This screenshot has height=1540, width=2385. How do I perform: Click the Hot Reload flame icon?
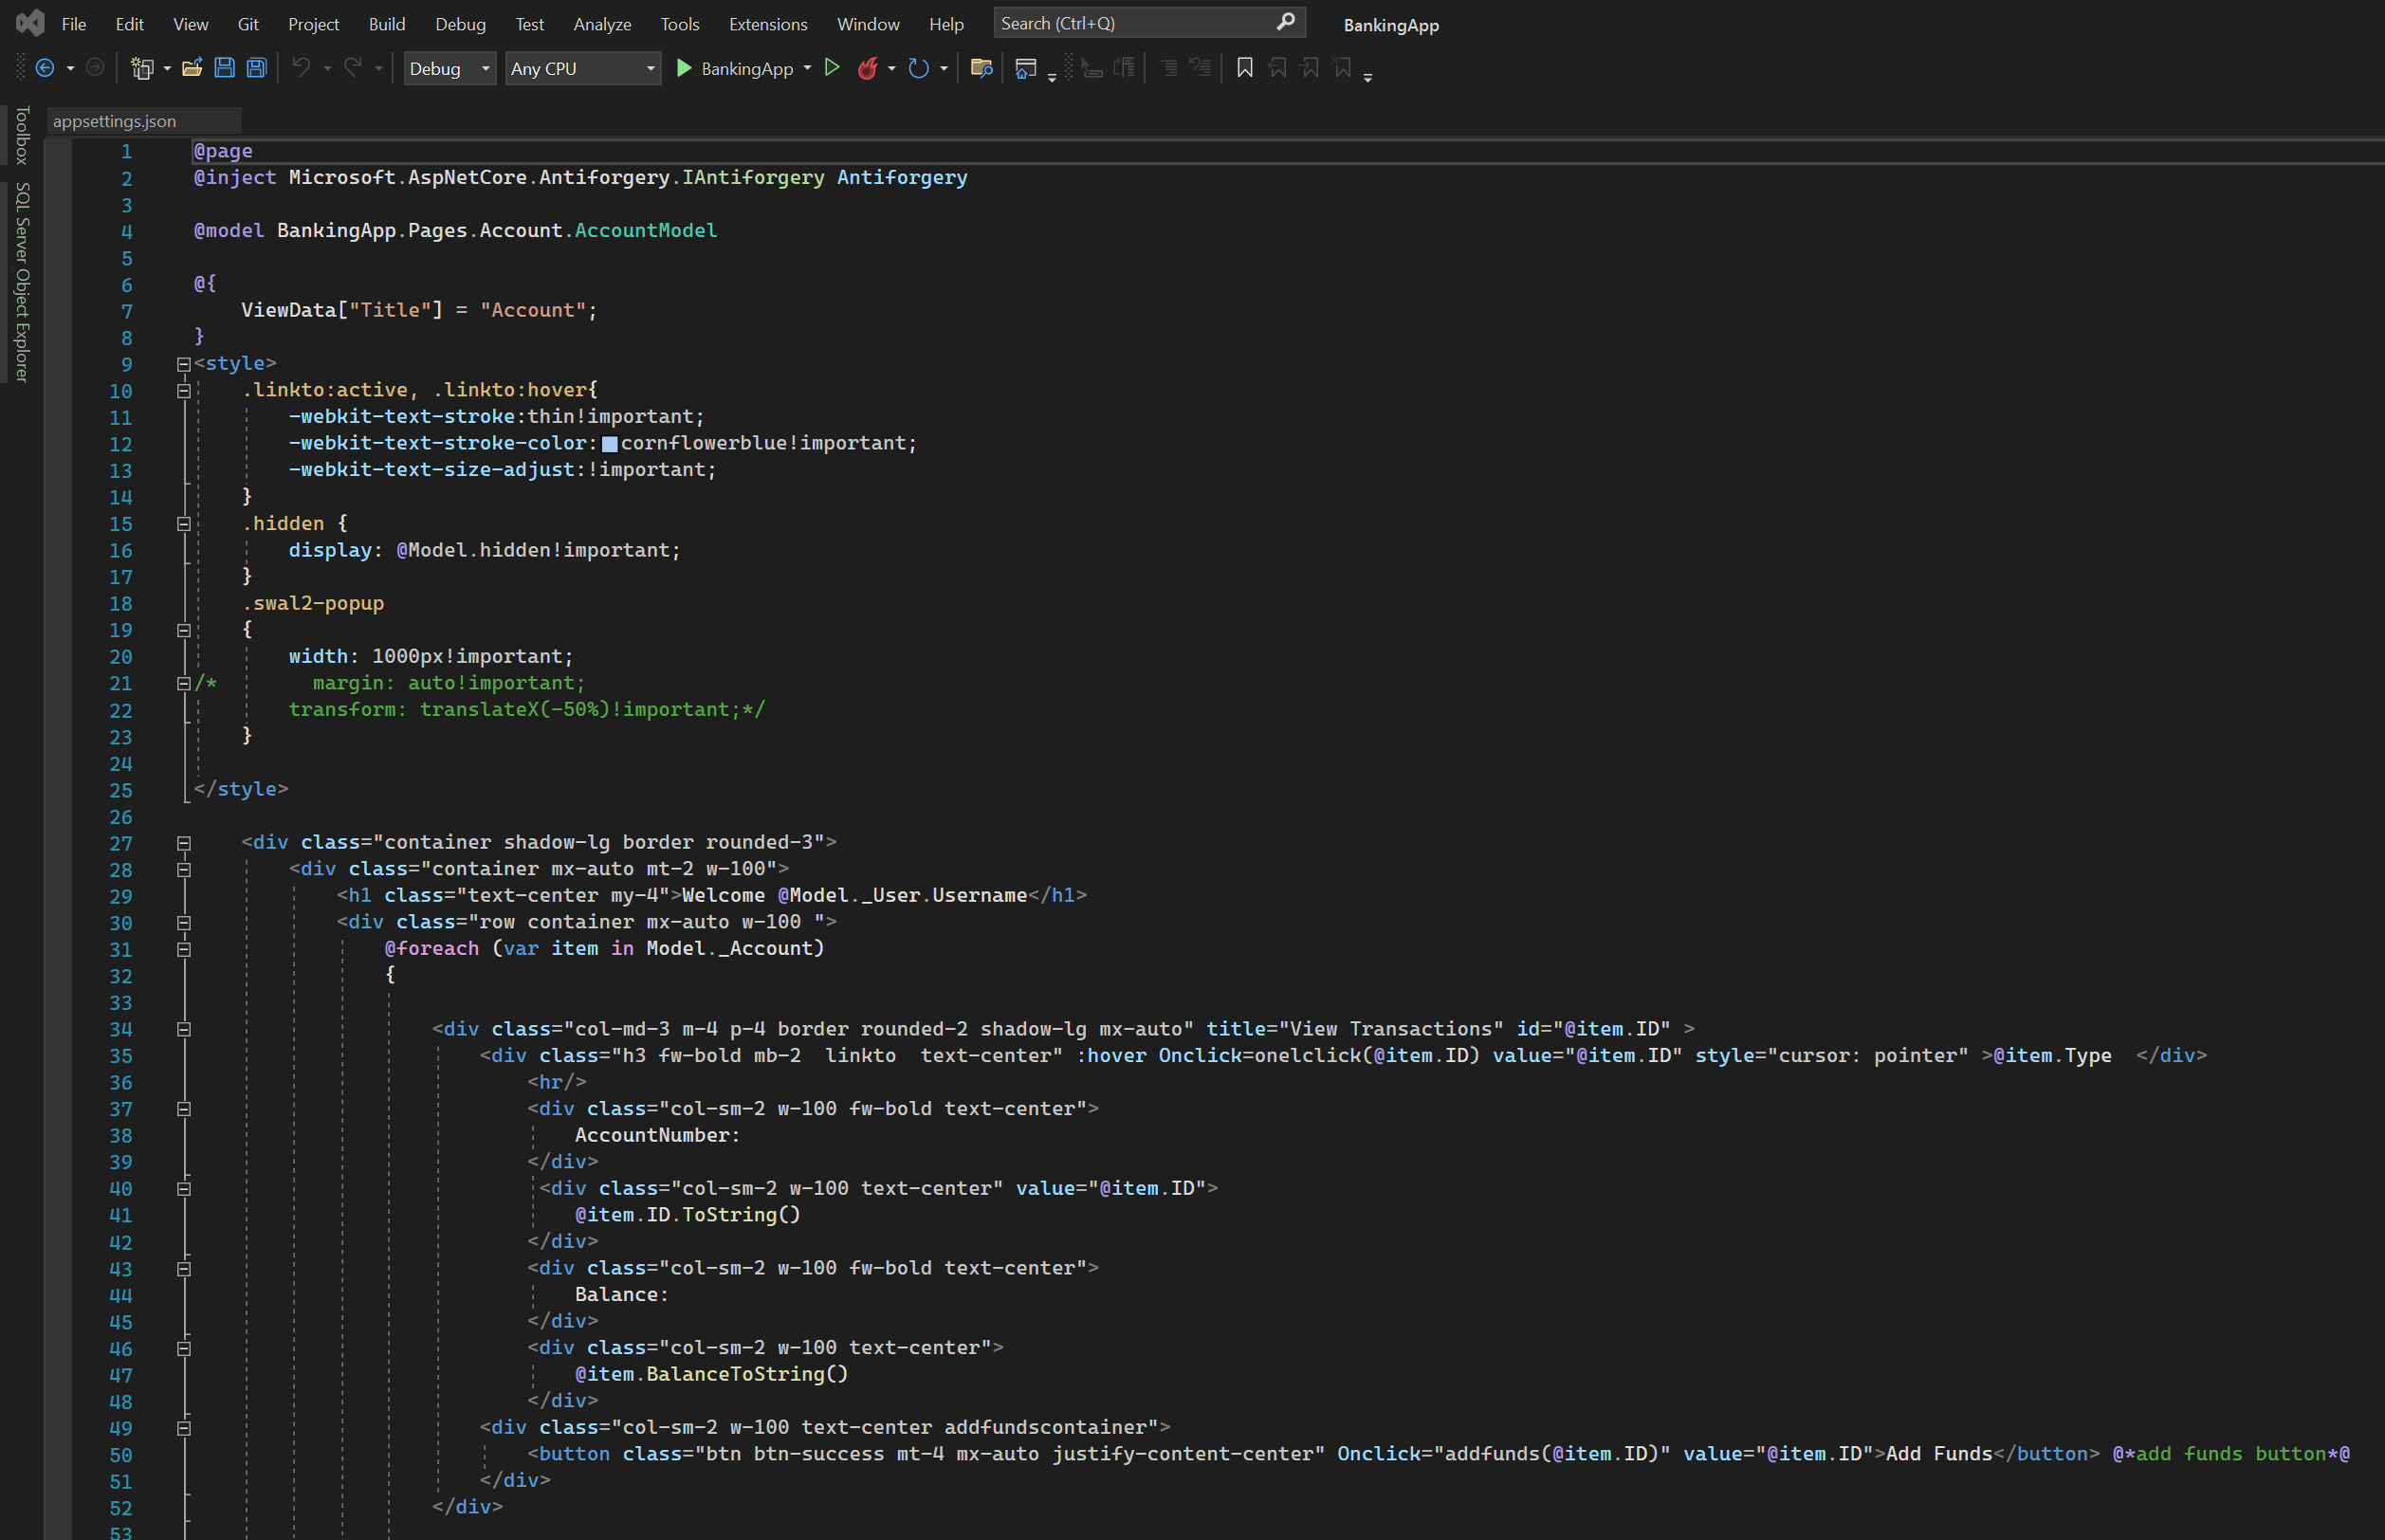[x=868, y=68]
